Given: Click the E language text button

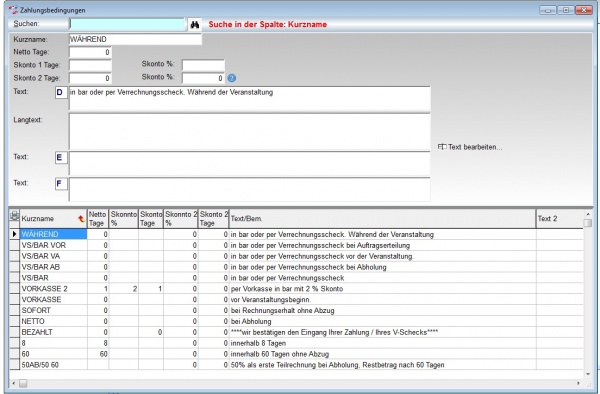Looking at the screenshot, I should tap(61, 157).
